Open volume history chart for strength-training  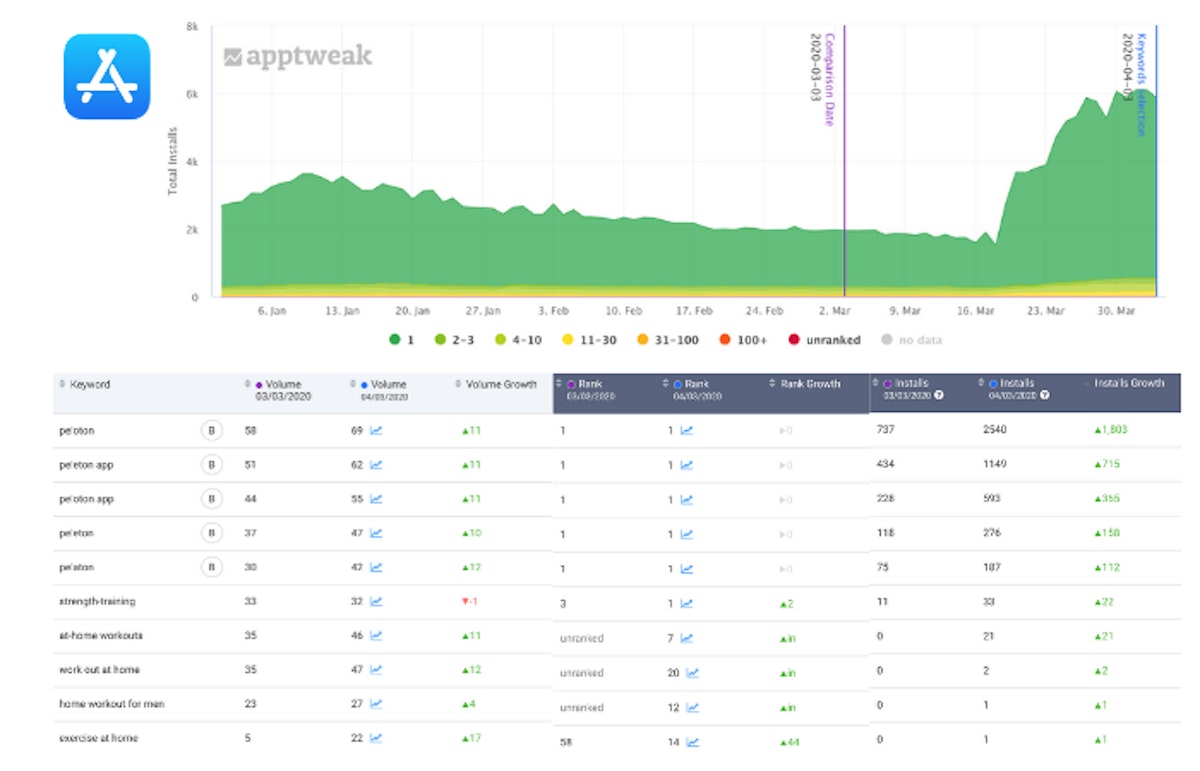(376, 602)
